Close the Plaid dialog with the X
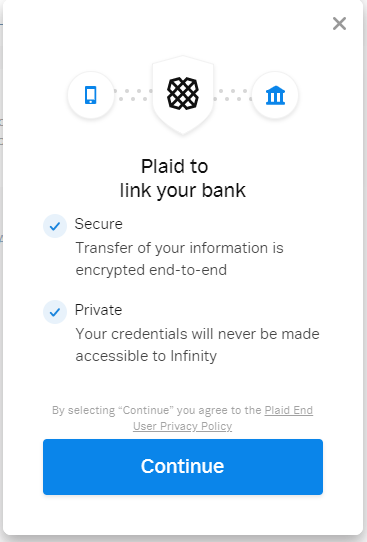367x542 pixels. (x=339, y=24)
